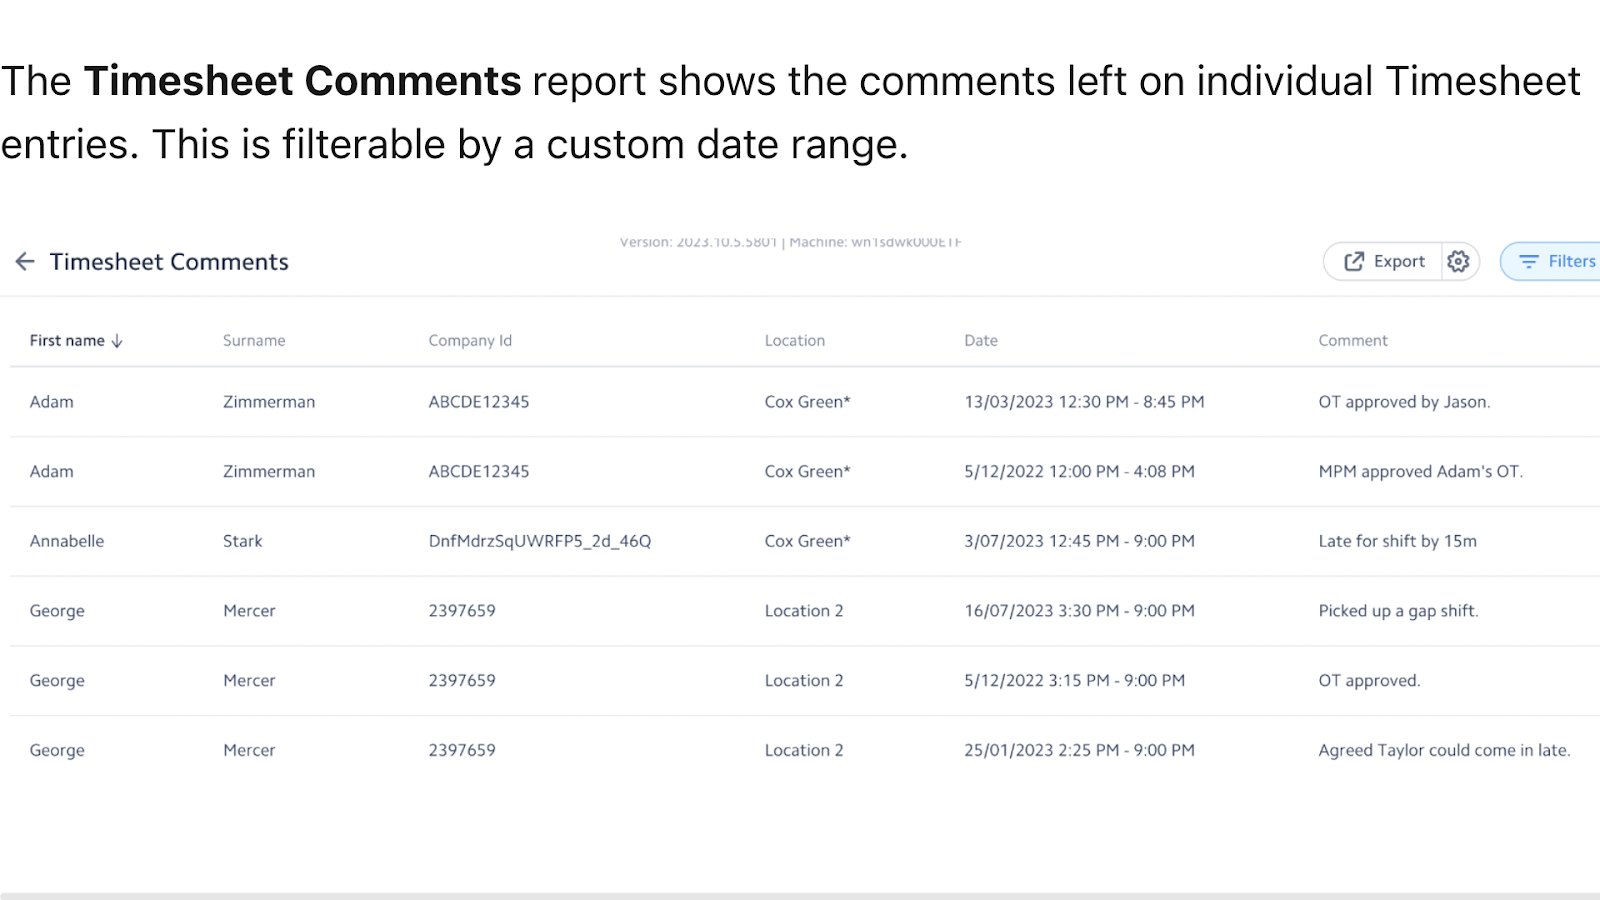Select the 'OT approved by Jason.' comment
Viewport: 1600px width, 900px height.
(1404, 402)
